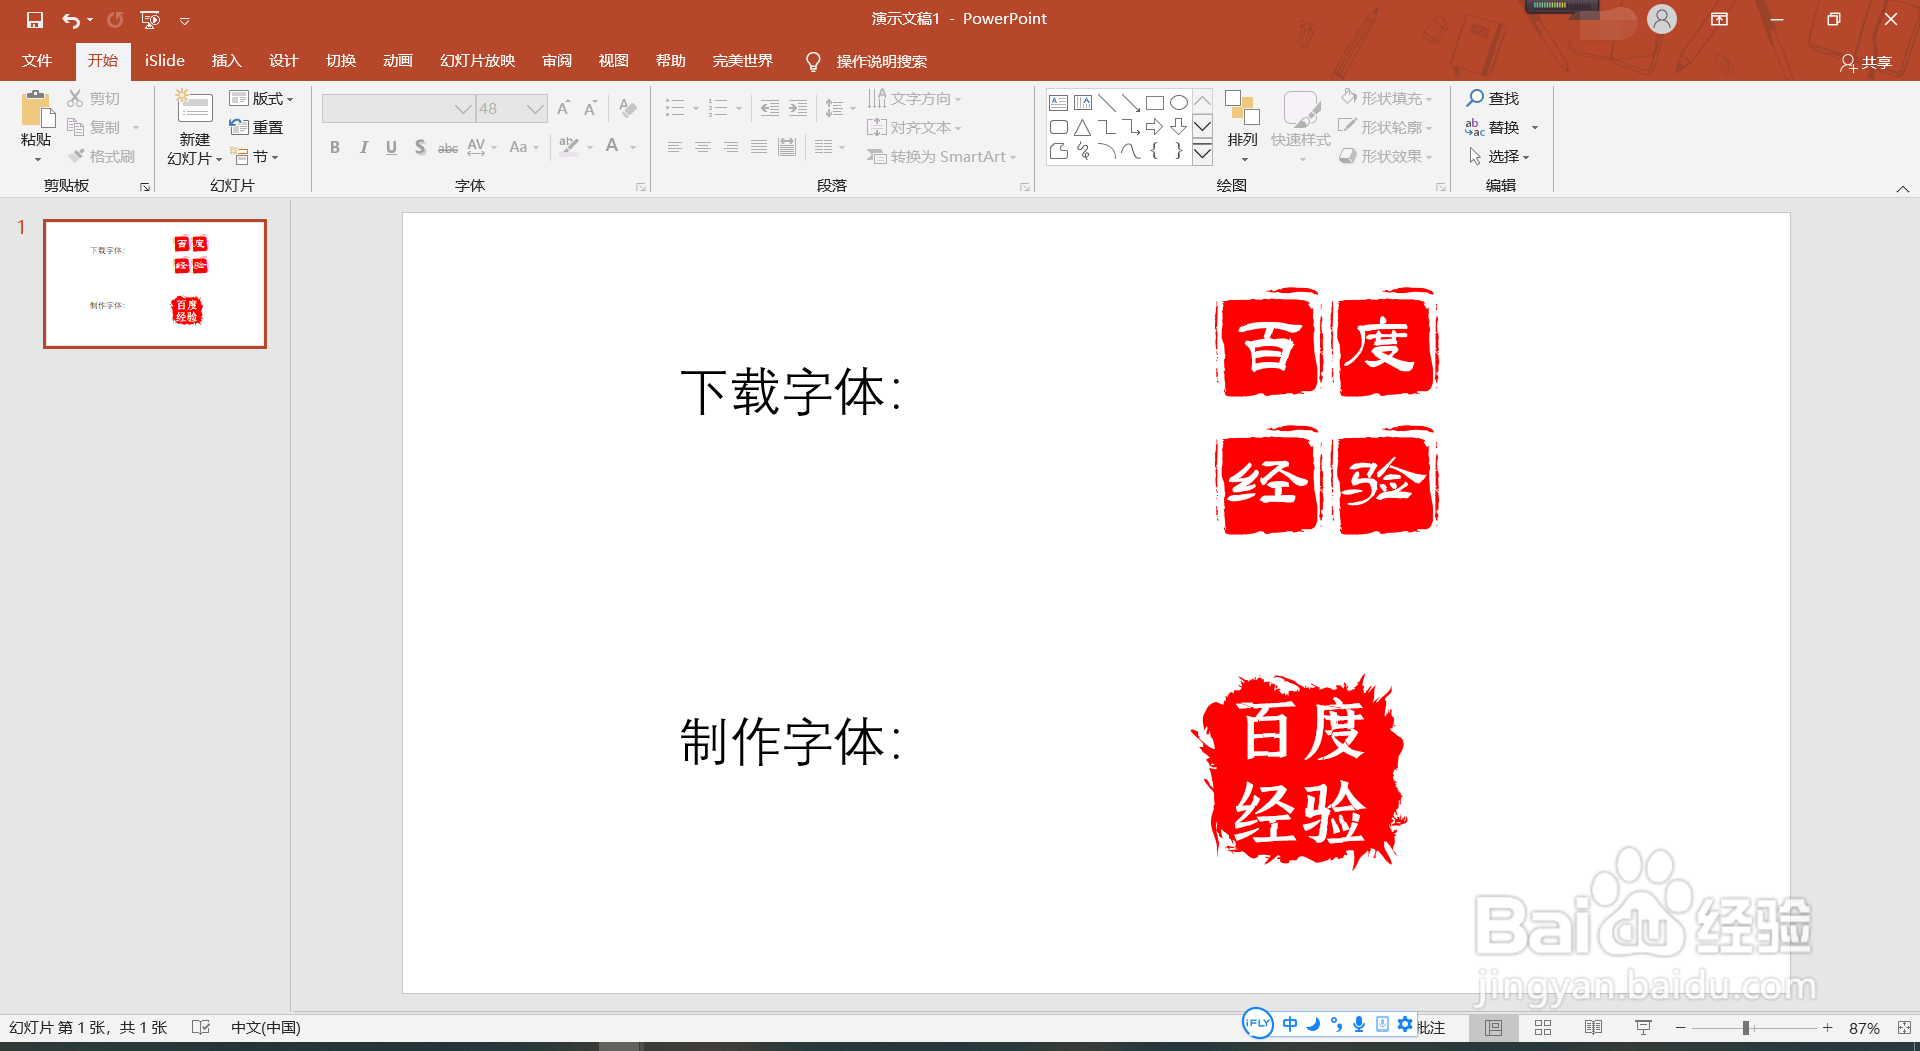Open the font size dropdown
Screen dimensions: 1920x1051
point(536,108)
